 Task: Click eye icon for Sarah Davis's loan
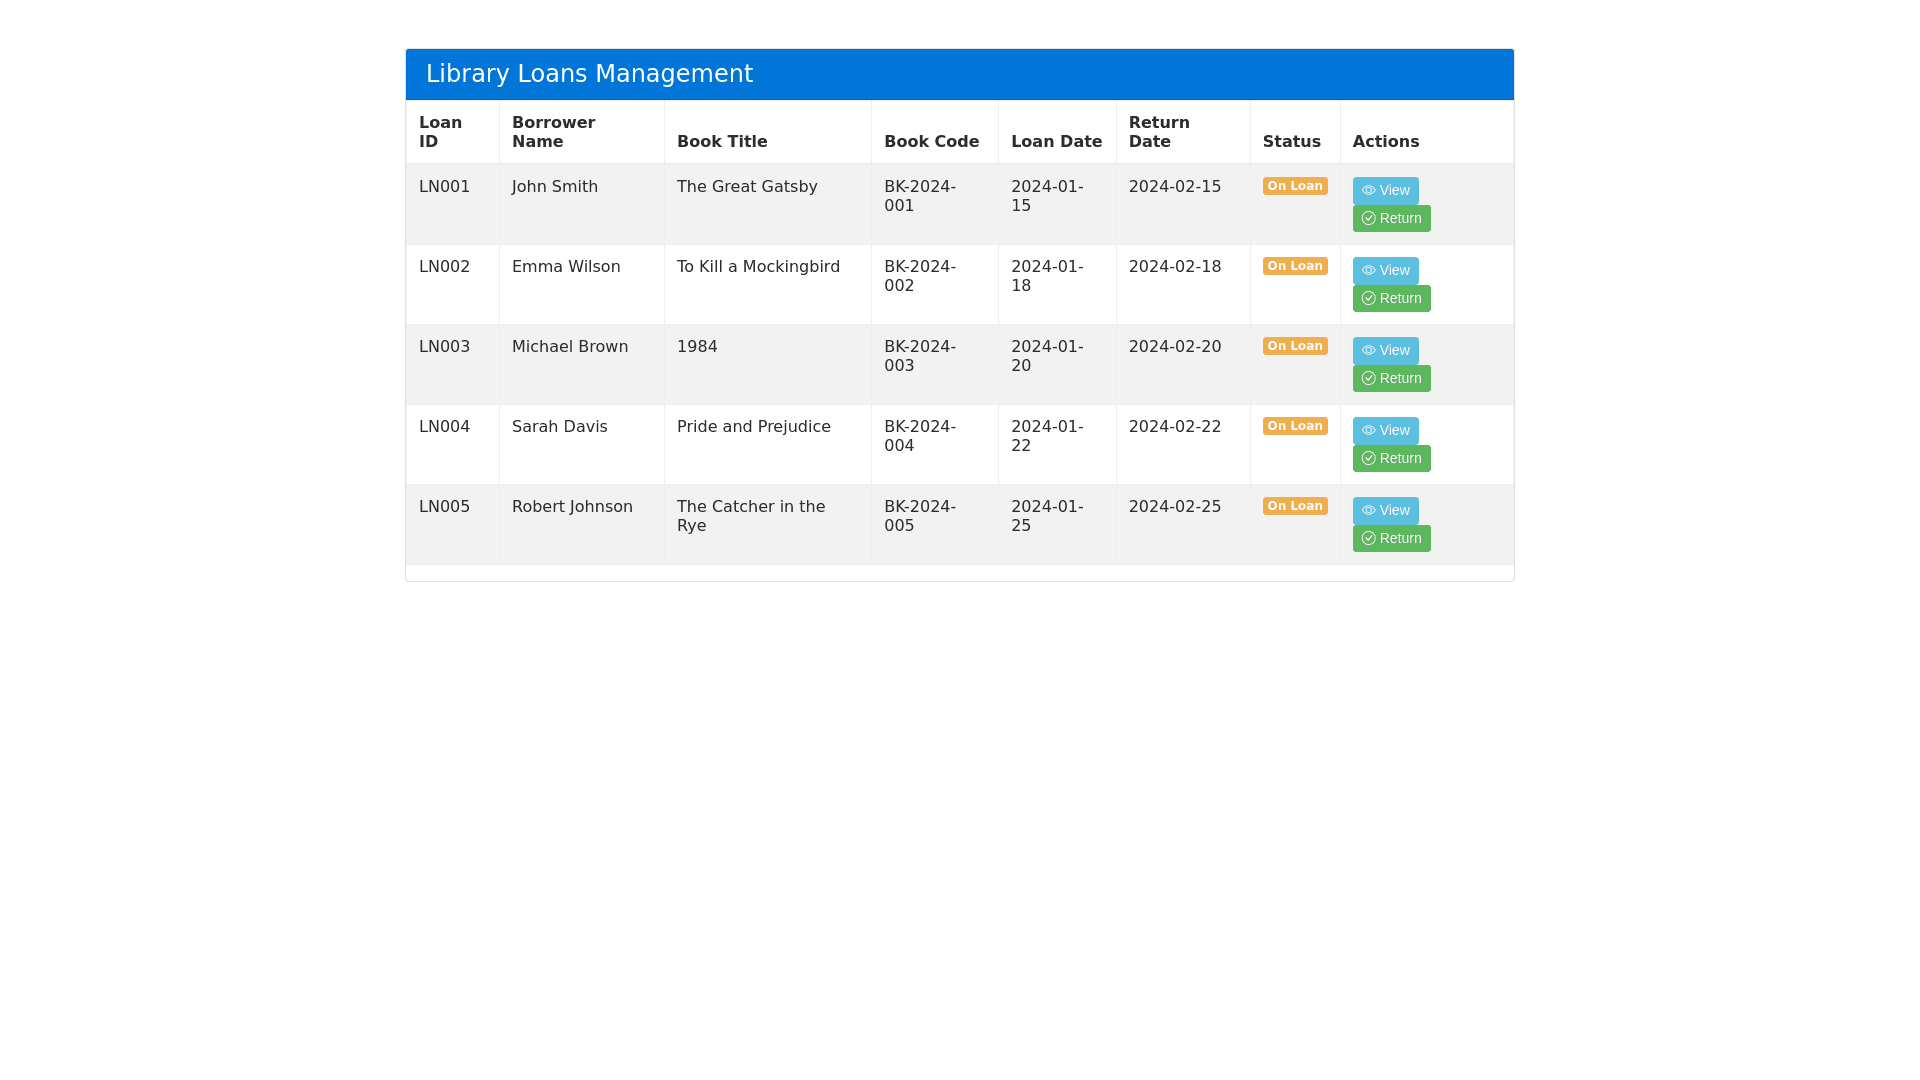(1368, 430)
